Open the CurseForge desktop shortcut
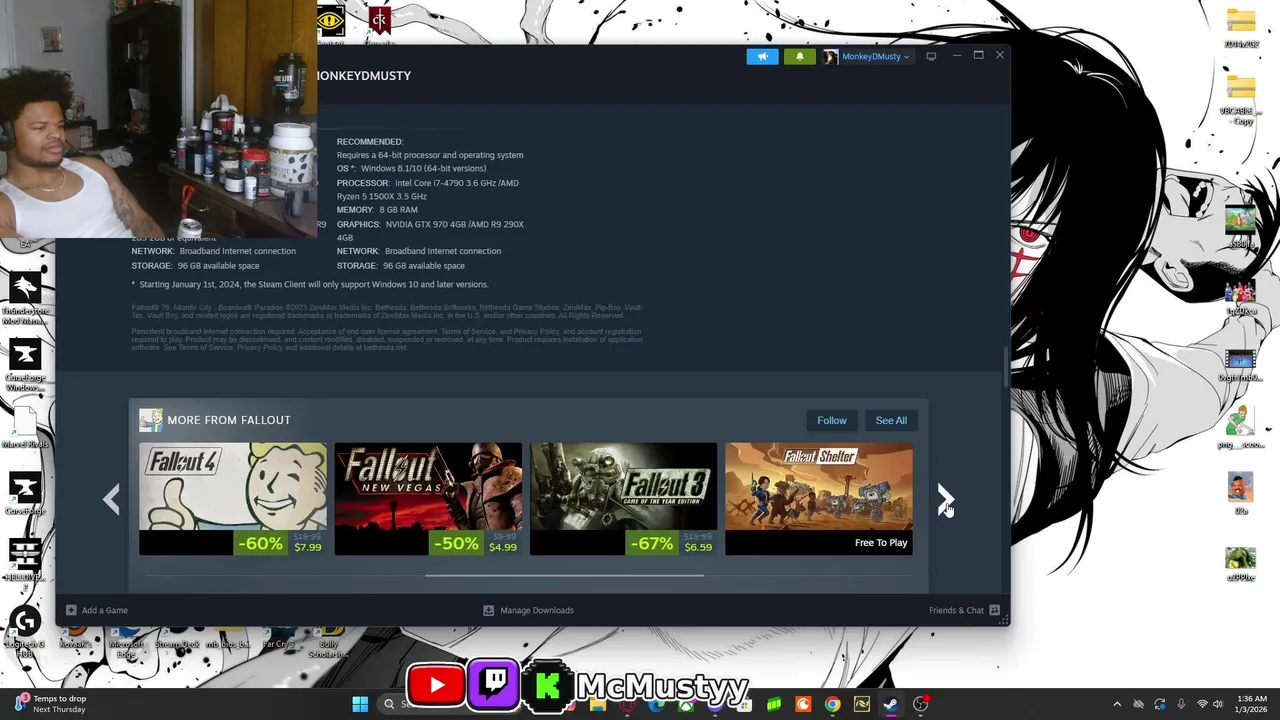 (x=25, y=494)
